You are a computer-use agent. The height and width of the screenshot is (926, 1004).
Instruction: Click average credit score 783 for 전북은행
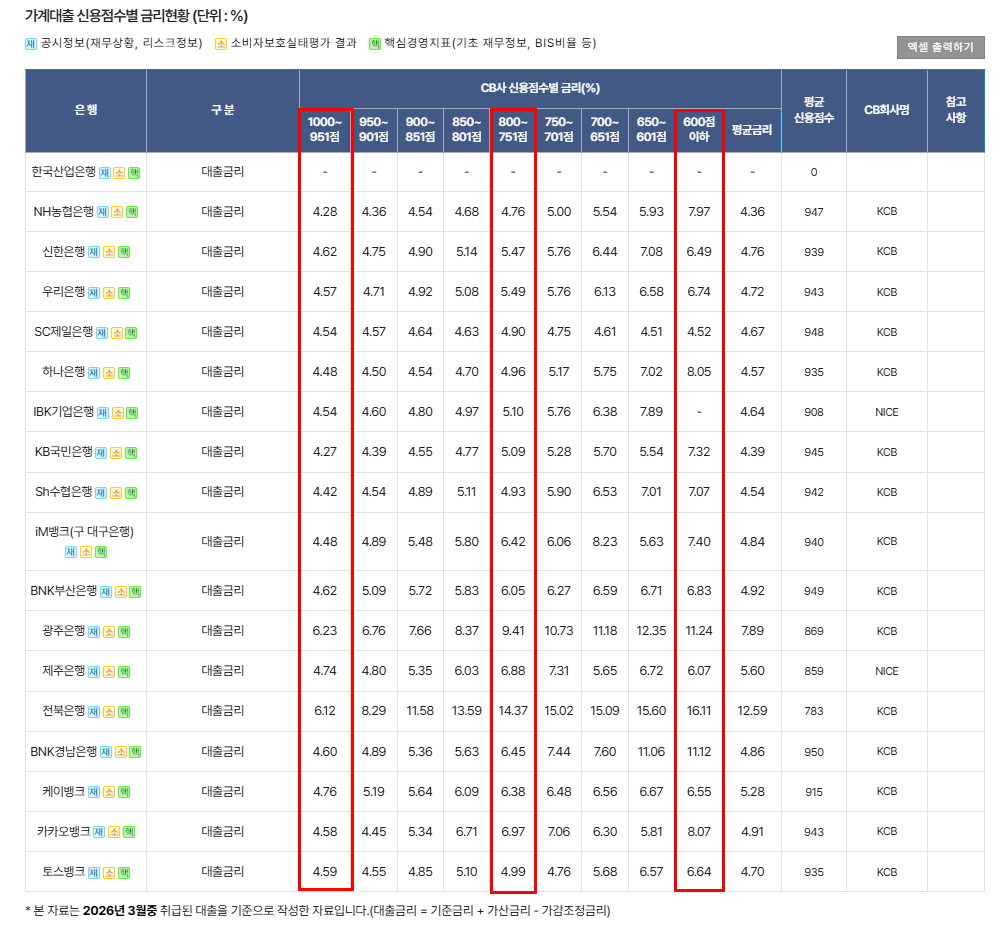point(814,711)
